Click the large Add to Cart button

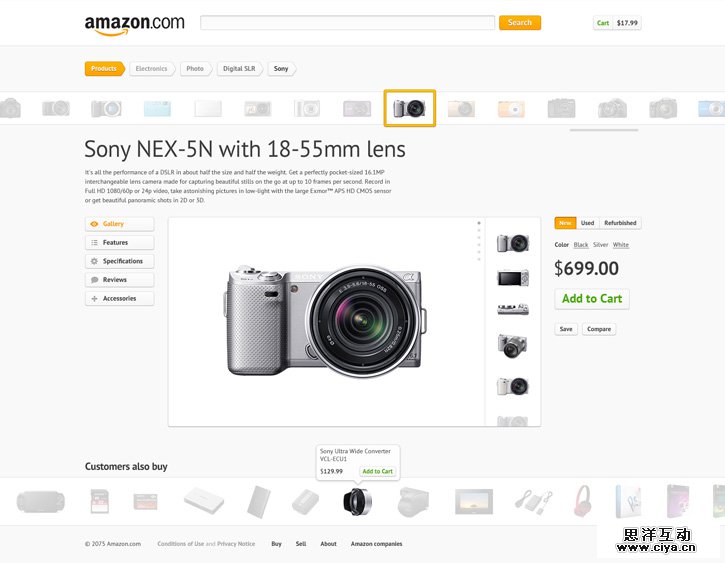pyautogui.click(x=592, y=299)
